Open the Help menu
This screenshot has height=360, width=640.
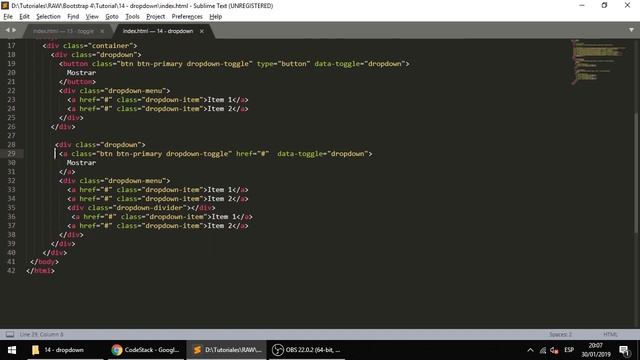tap(216, 16)
